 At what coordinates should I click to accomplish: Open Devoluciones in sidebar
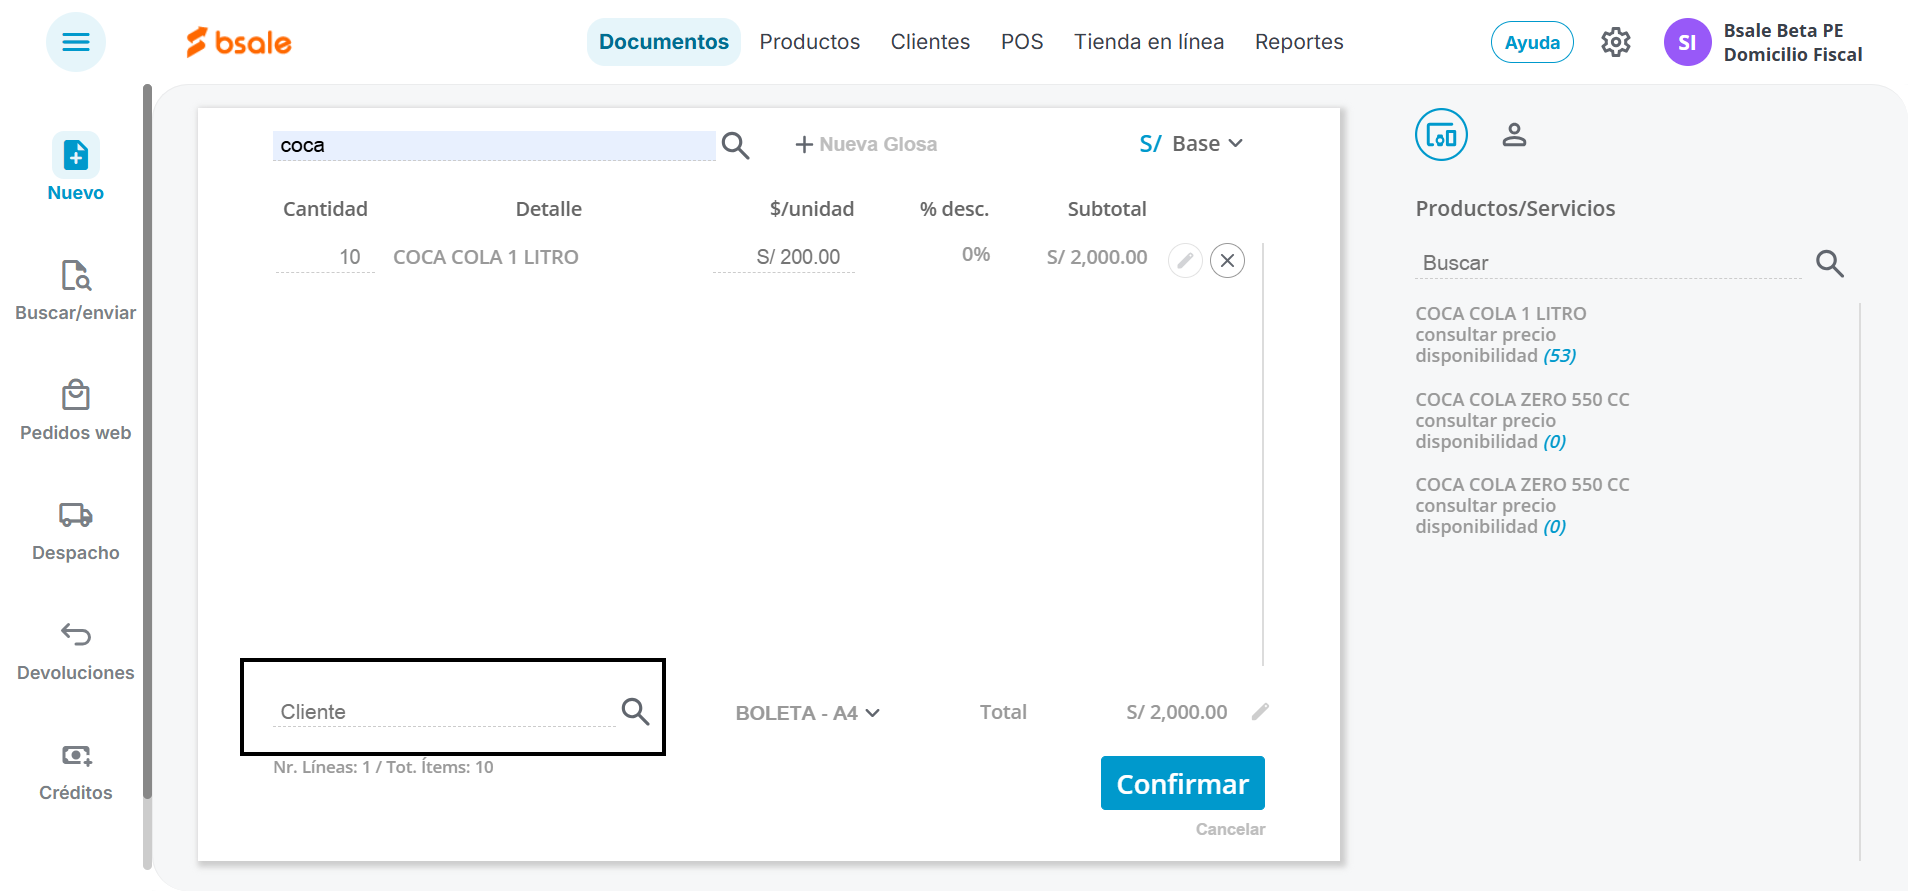[76, 650]
